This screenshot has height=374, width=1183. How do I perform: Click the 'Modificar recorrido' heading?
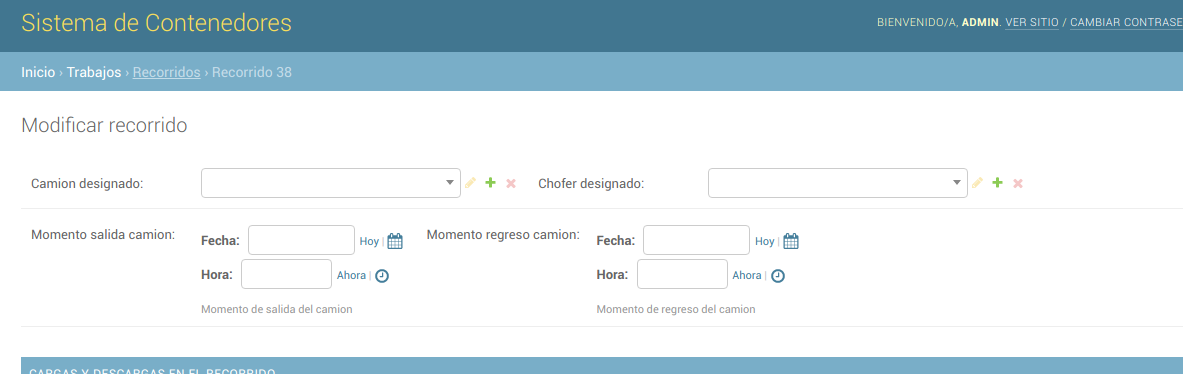104,125
